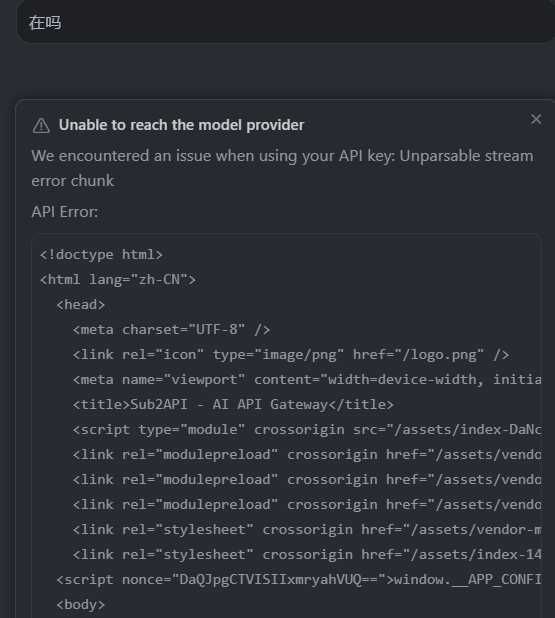Click the script nonce window.__APP_CONFI line
555x618 pixels.
(298, 580)
